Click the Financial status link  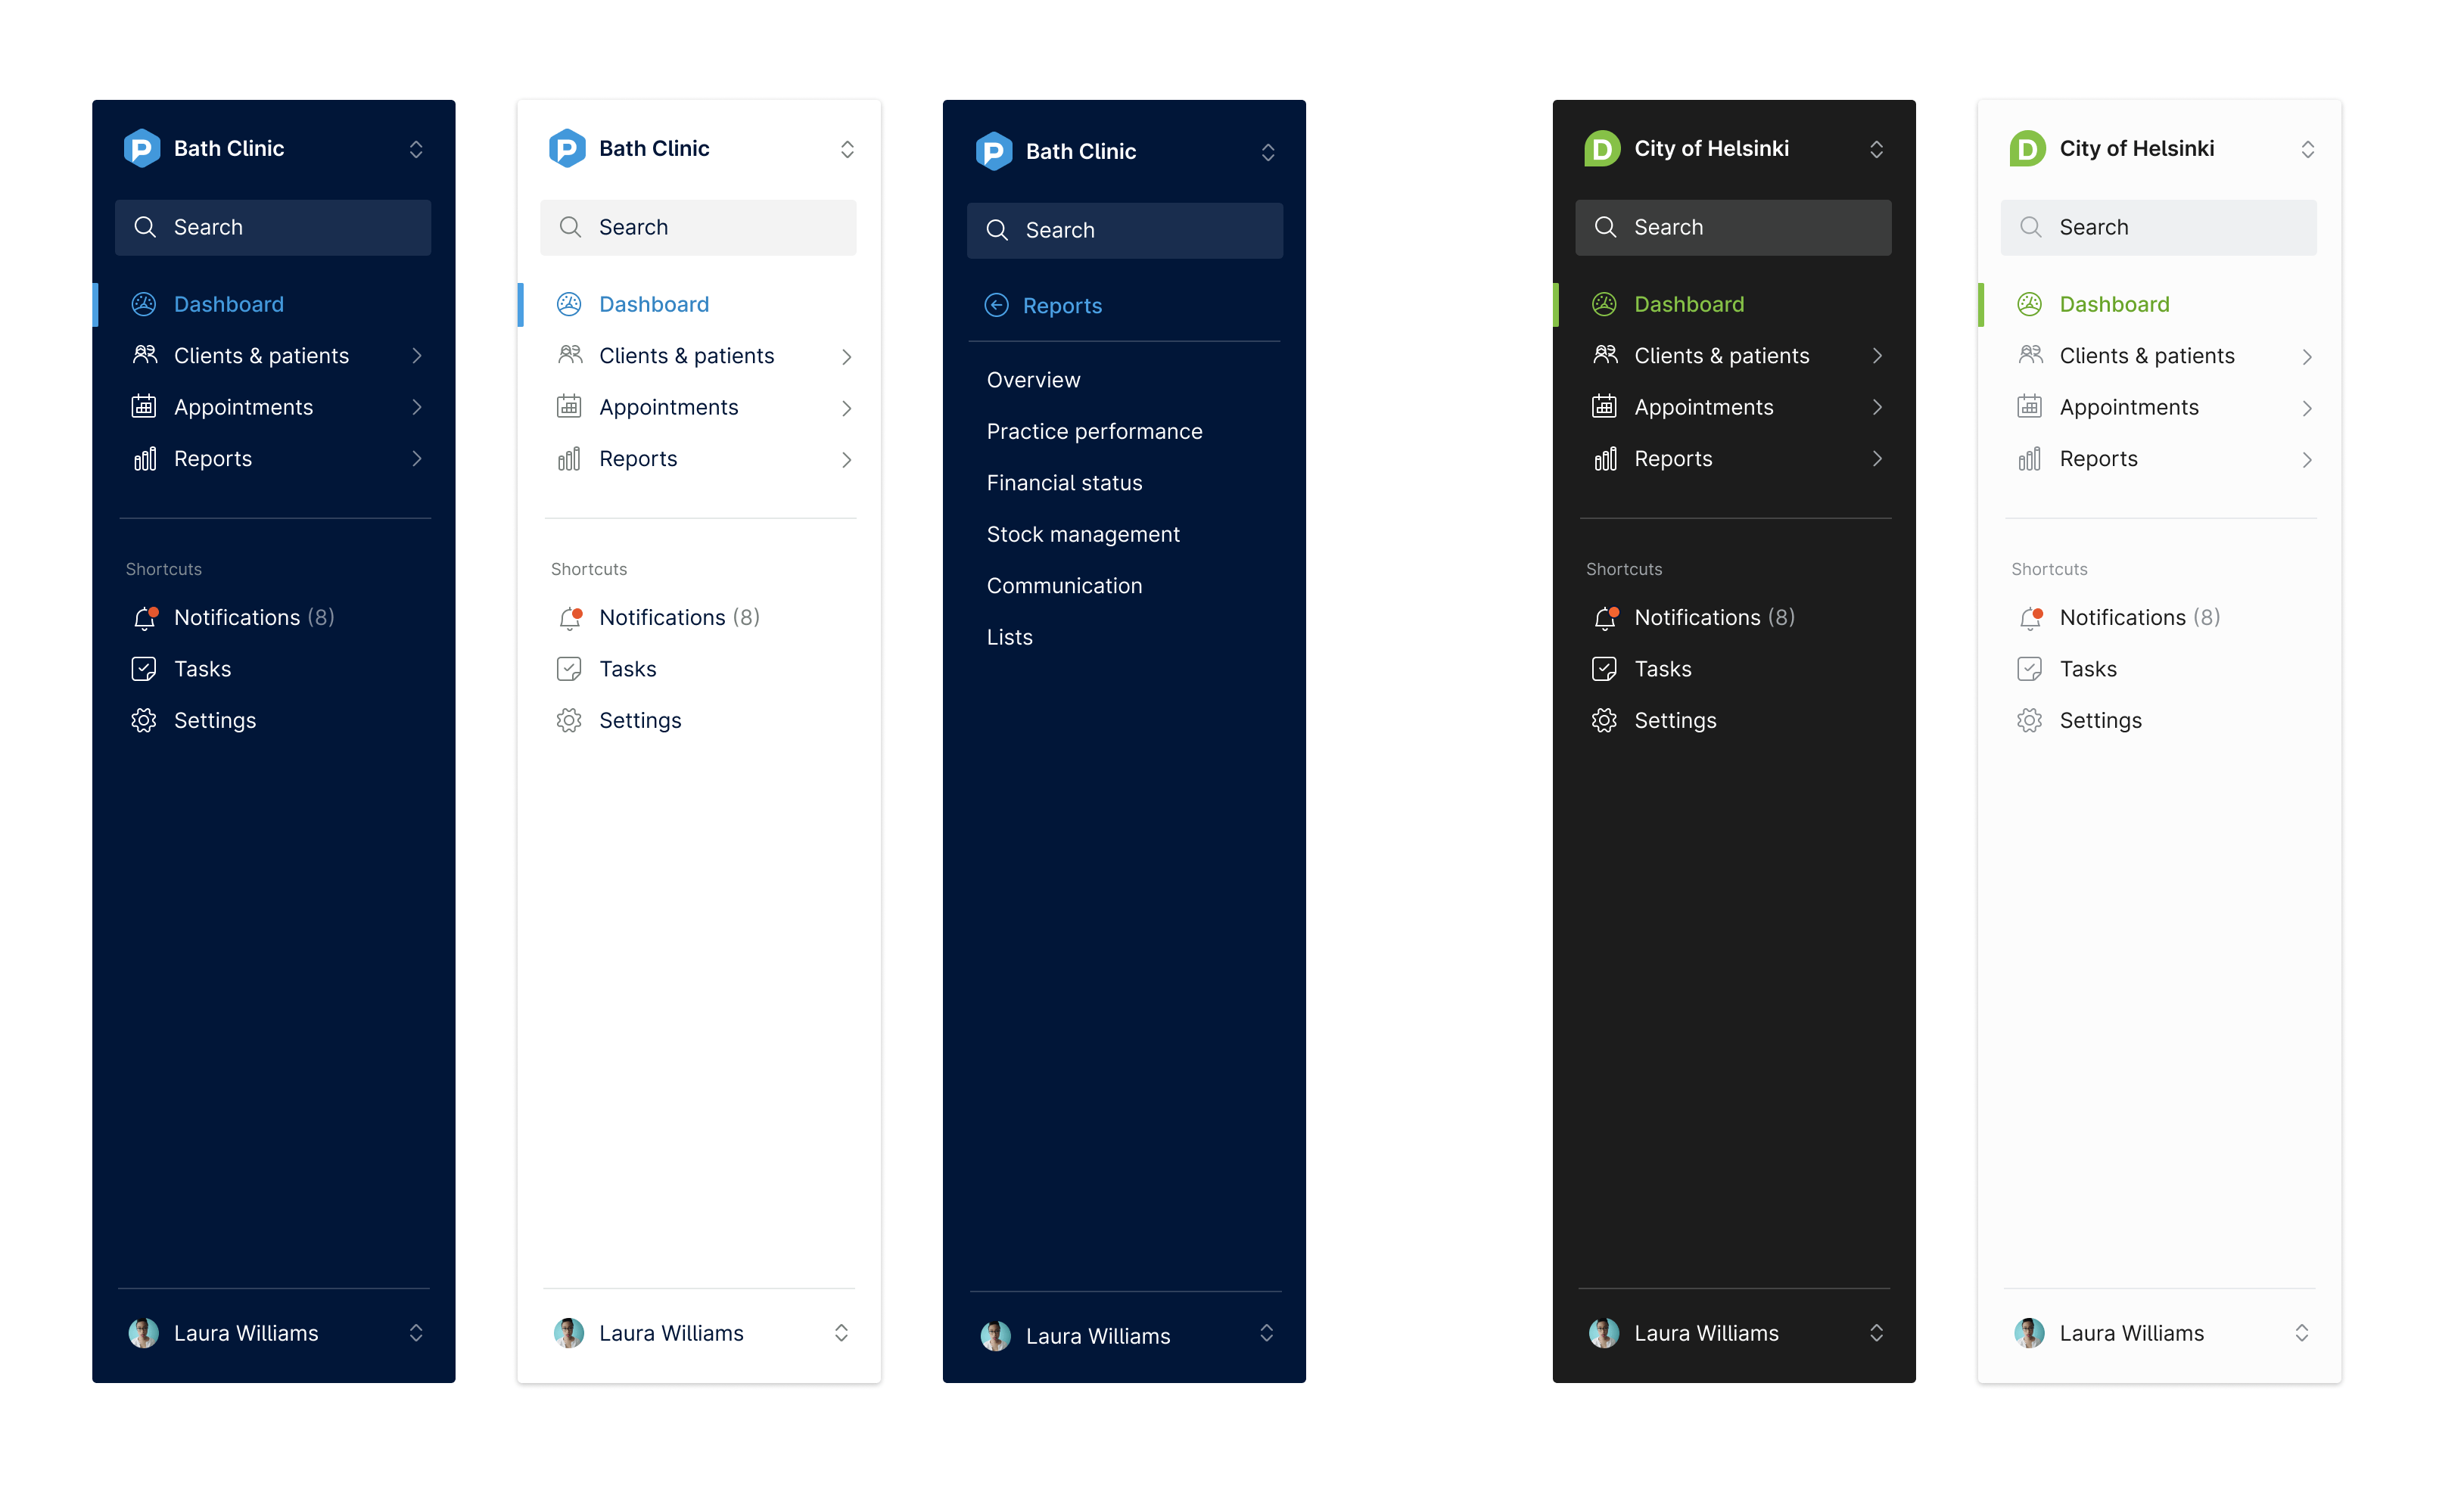click(x=1063, y=482)
